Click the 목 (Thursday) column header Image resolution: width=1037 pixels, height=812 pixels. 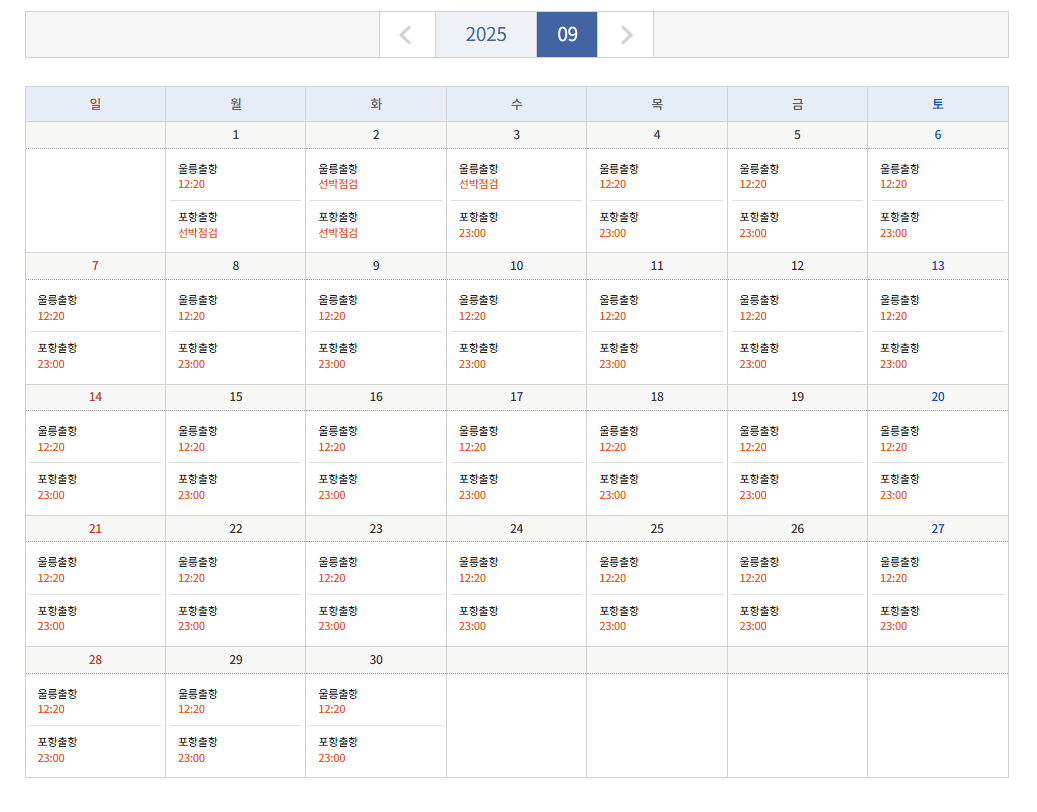(657, 104)
